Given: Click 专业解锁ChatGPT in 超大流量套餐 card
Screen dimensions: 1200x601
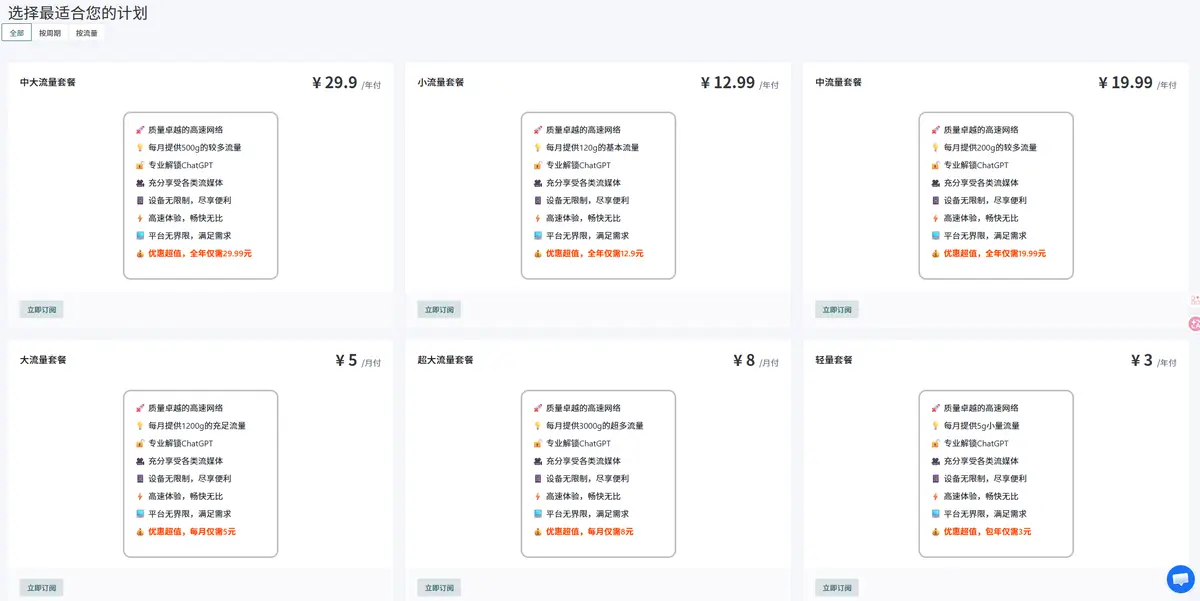Looking at the screenshot, I should 578,444.
